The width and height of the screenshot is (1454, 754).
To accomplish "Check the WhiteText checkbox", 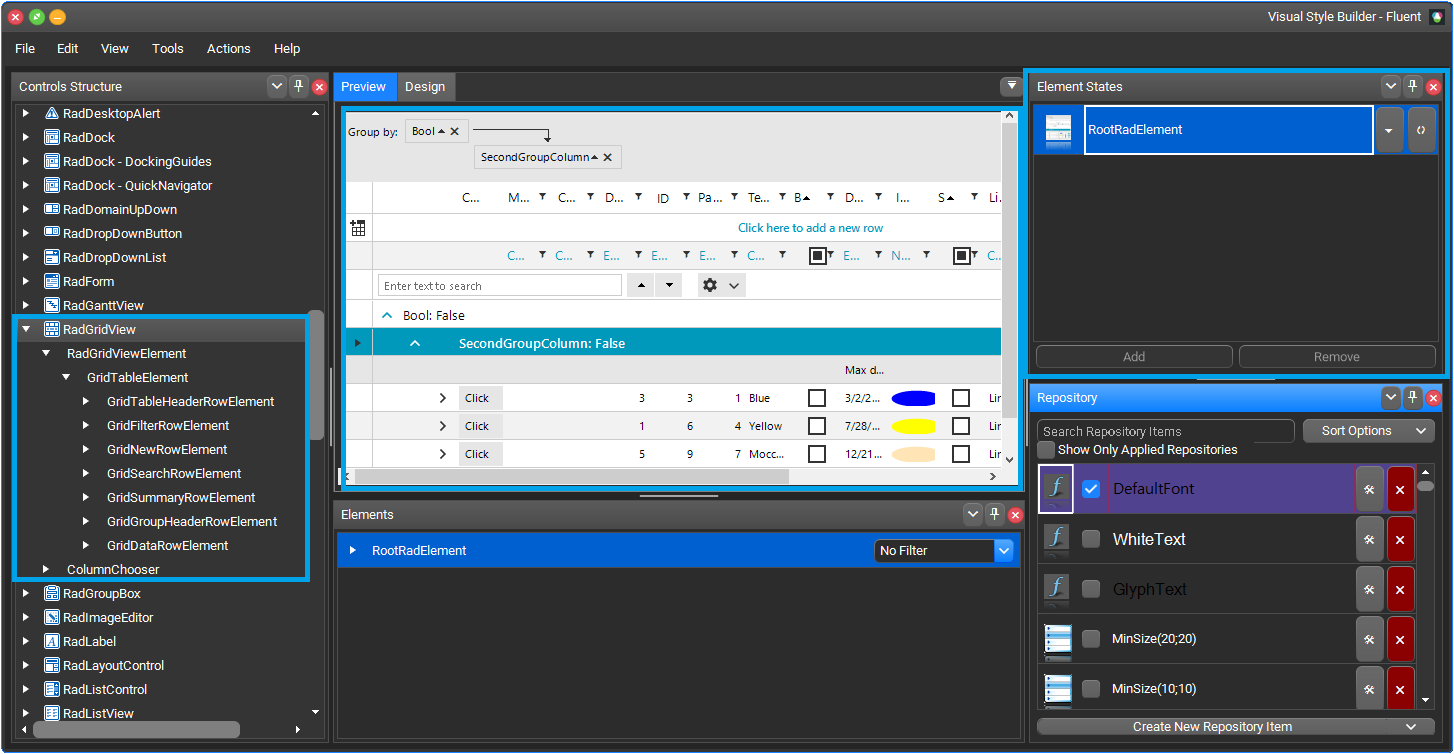I will tap(1091, 539).
